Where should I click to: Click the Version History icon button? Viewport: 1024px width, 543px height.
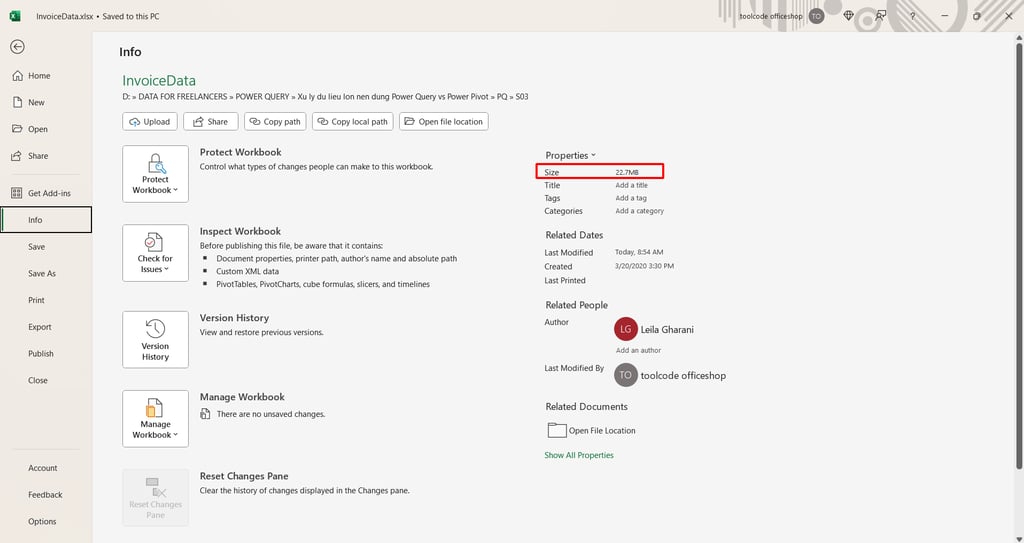tap(155, 340)
